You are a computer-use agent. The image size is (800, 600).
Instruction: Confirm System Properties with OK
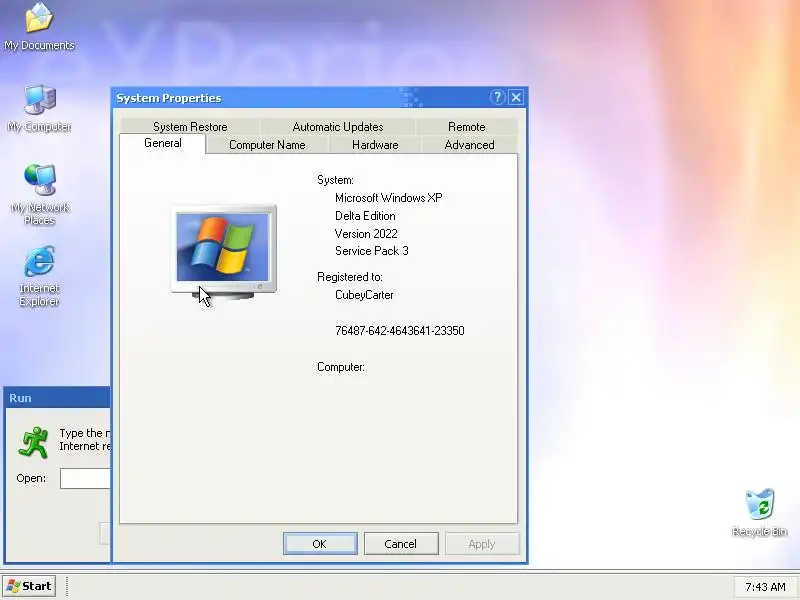[320, 544]
